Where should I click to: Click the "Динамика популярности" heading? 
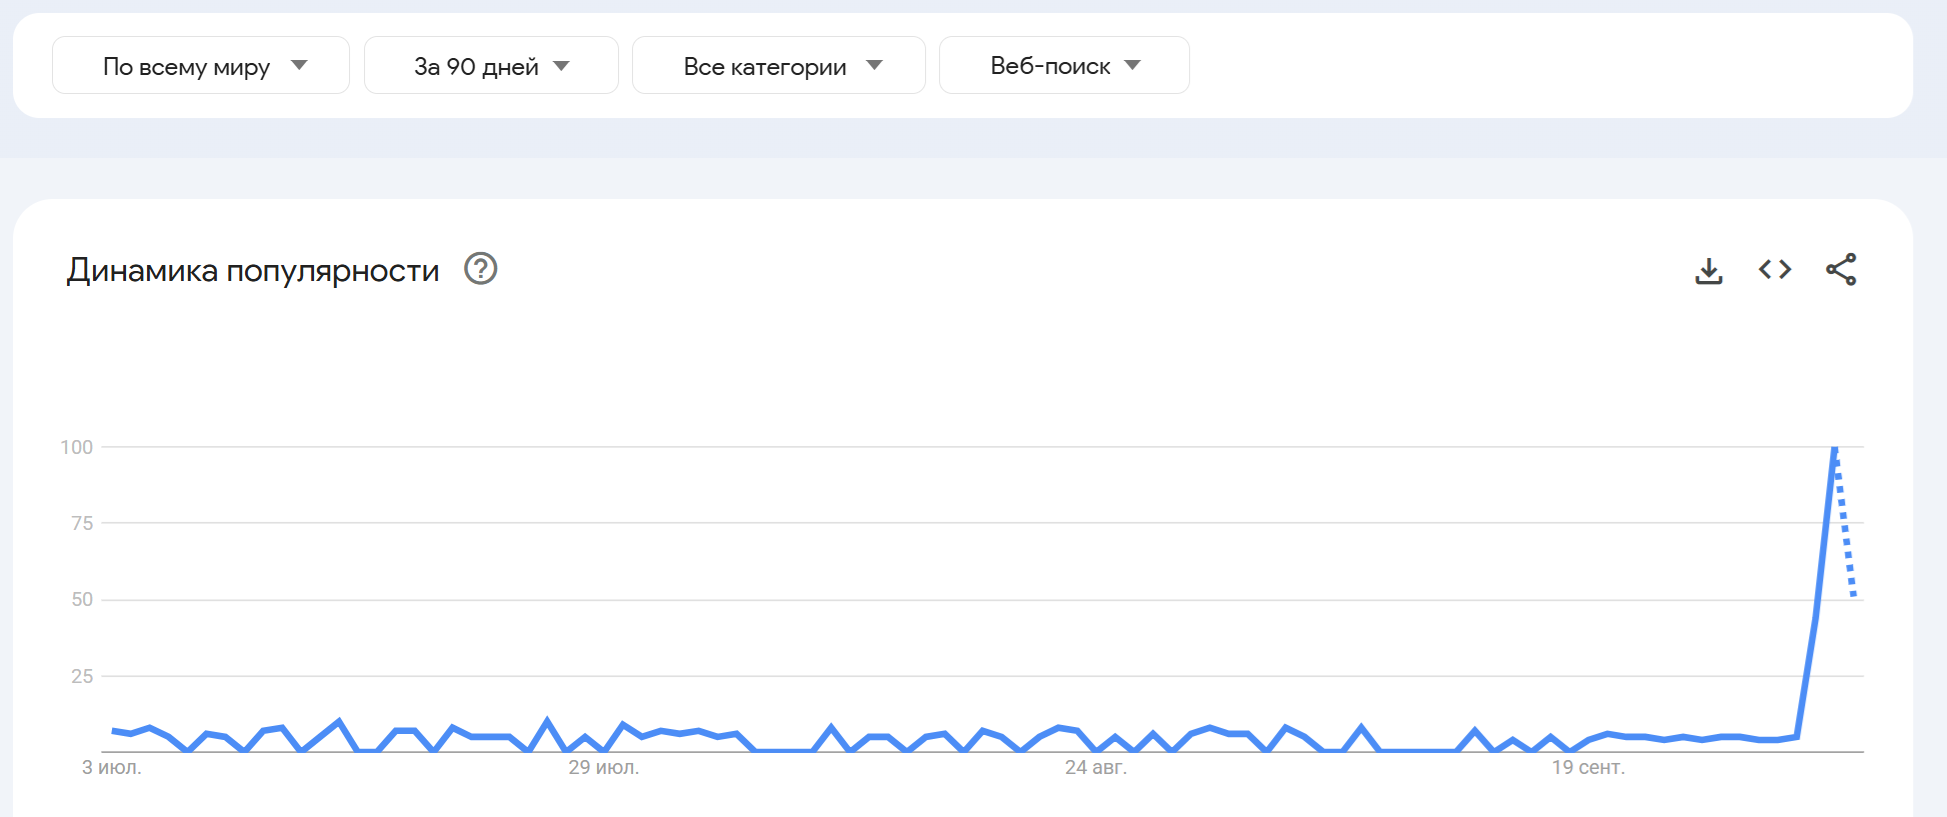[253, 270]
